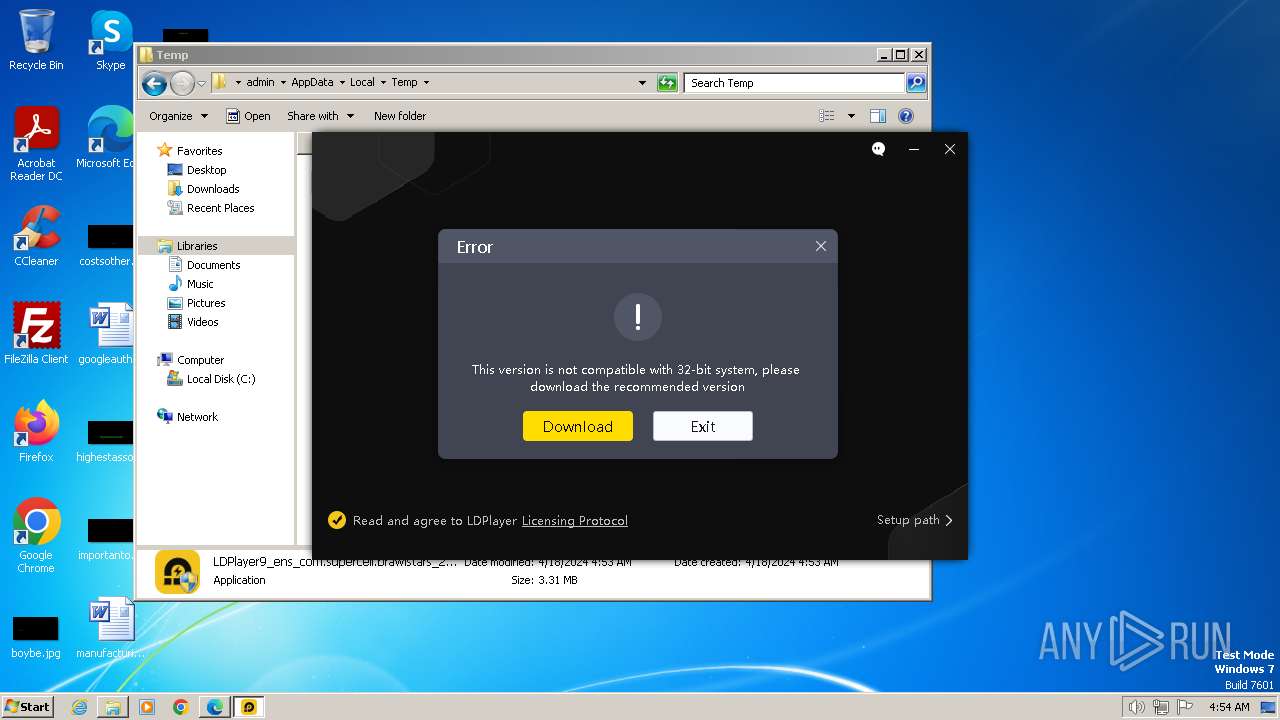1280x720 pixels.
Task: Minimize the LDPlayer installer window
Action: coord(914,149)
